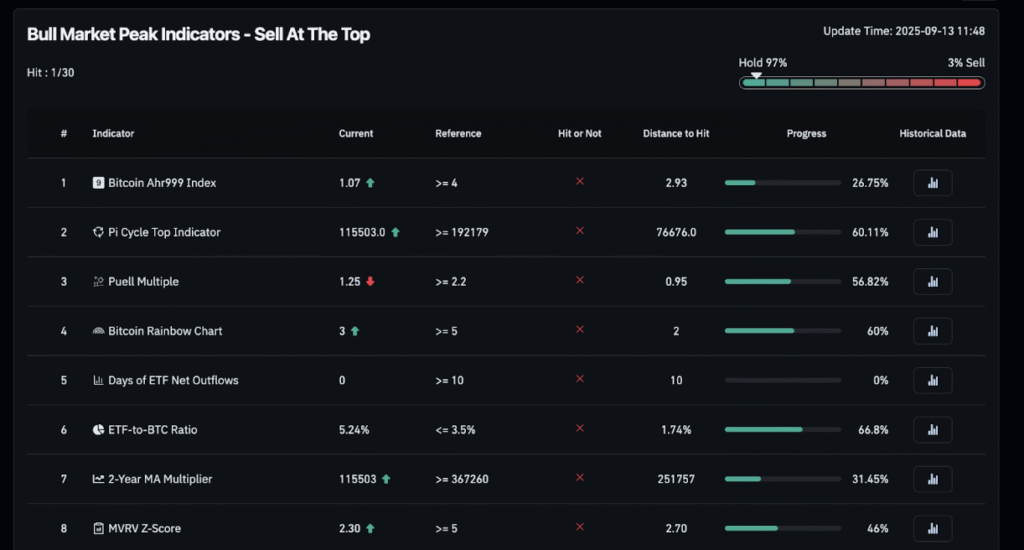The width and height of the screenshot is (1024, 550).
Task: Show Bitcoin Rainbow Chart historical data
Action: 933,331
